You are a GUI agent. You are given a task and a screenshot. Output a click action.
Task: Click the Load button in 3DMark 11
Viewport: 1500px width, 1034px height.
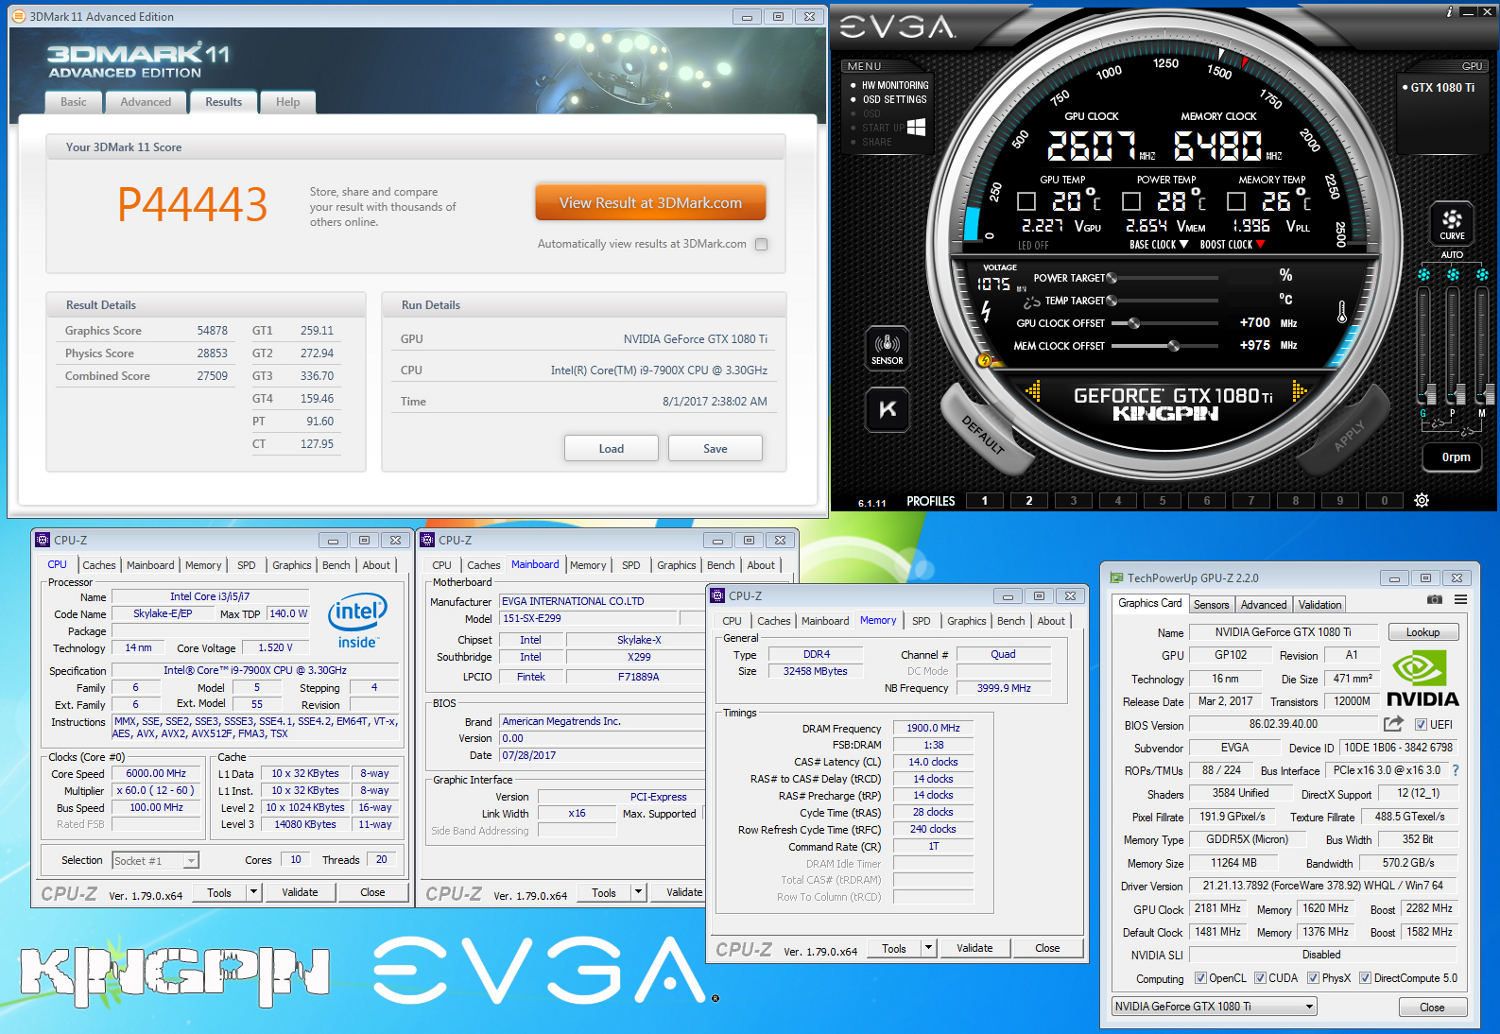tap(611, 448)
